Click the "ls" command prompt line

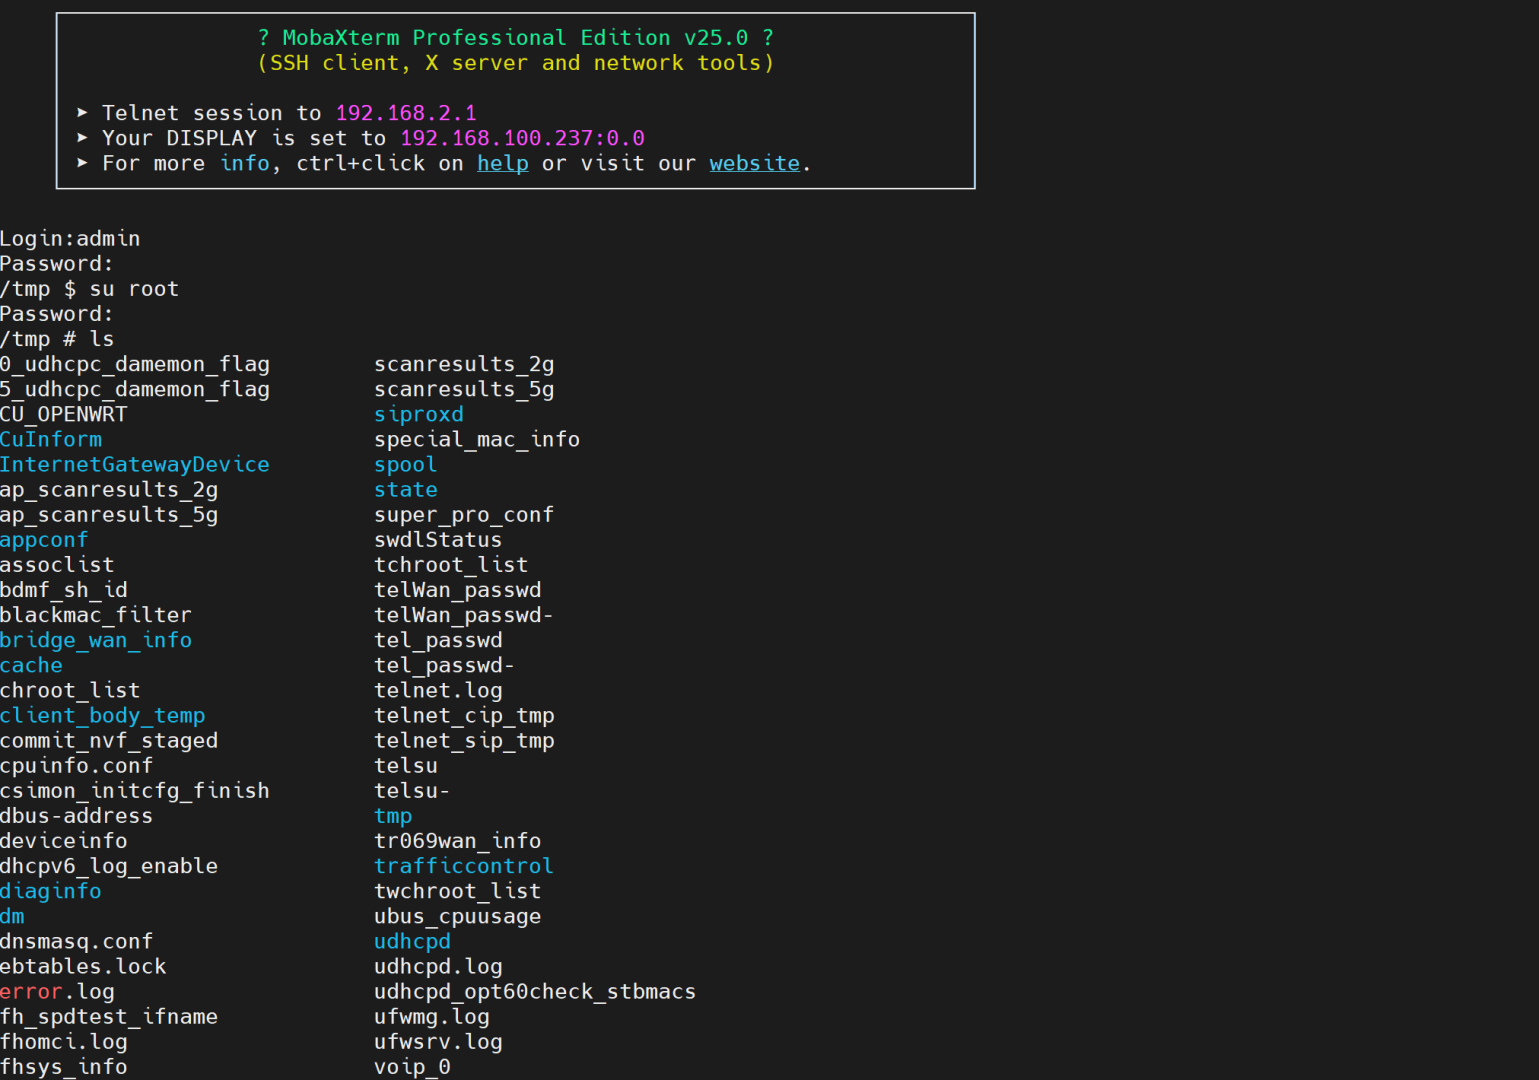click(x=57, y=339)
